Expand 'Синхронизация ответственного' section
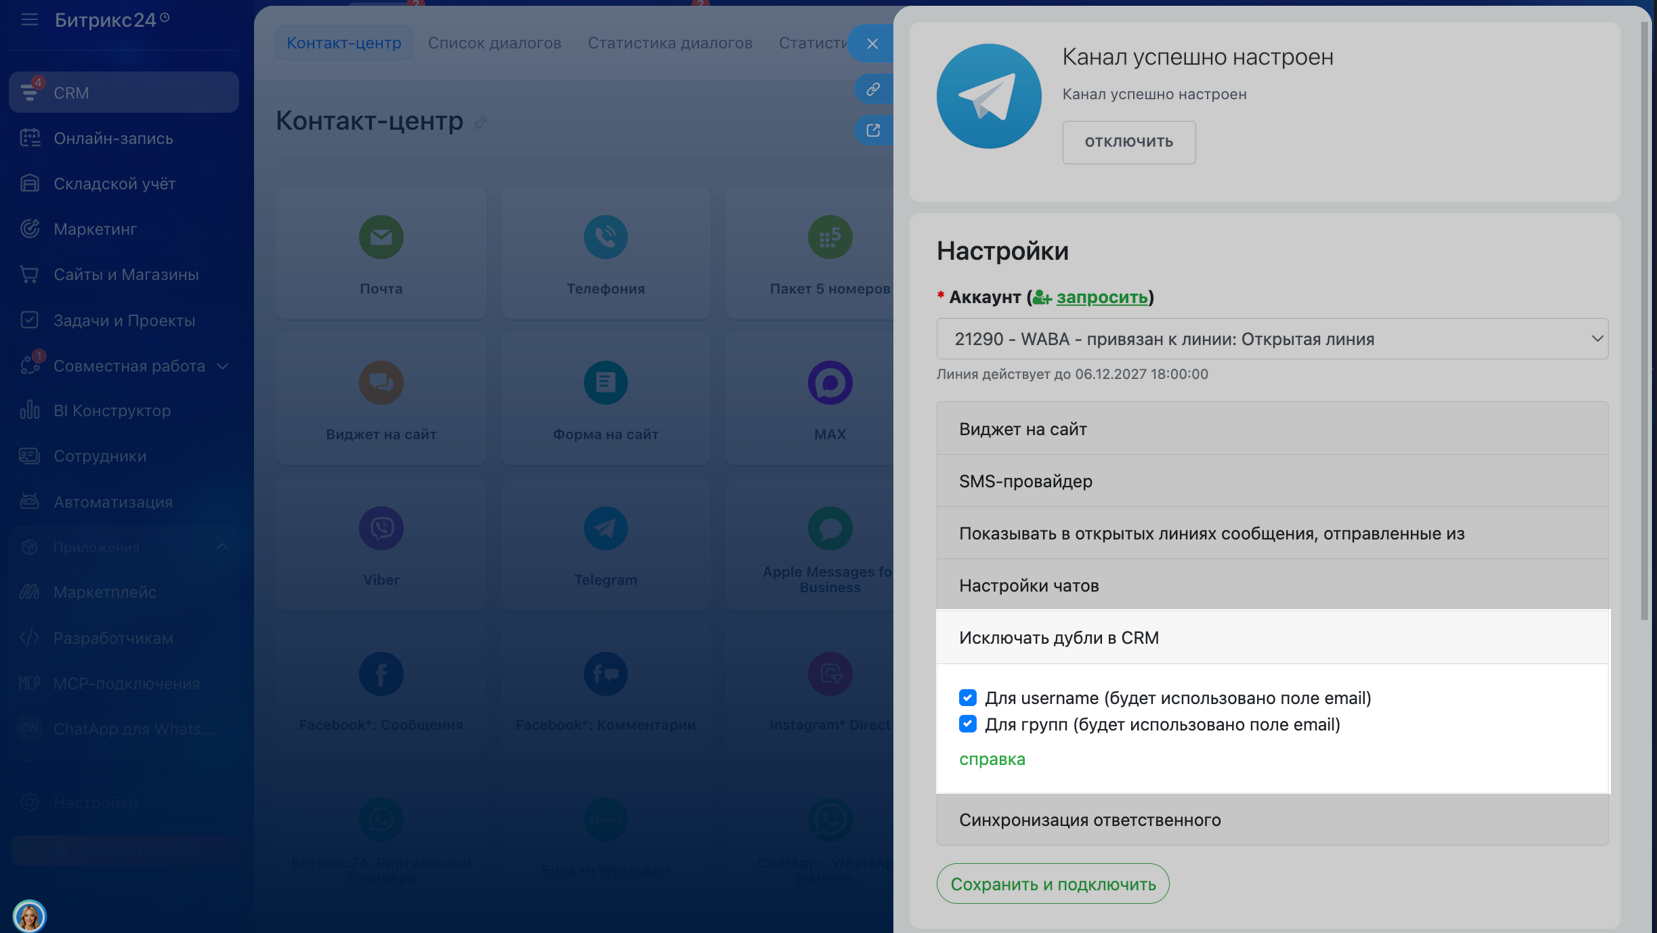The height and width of the screenshot is (933, 1657). pos(1271,820)
